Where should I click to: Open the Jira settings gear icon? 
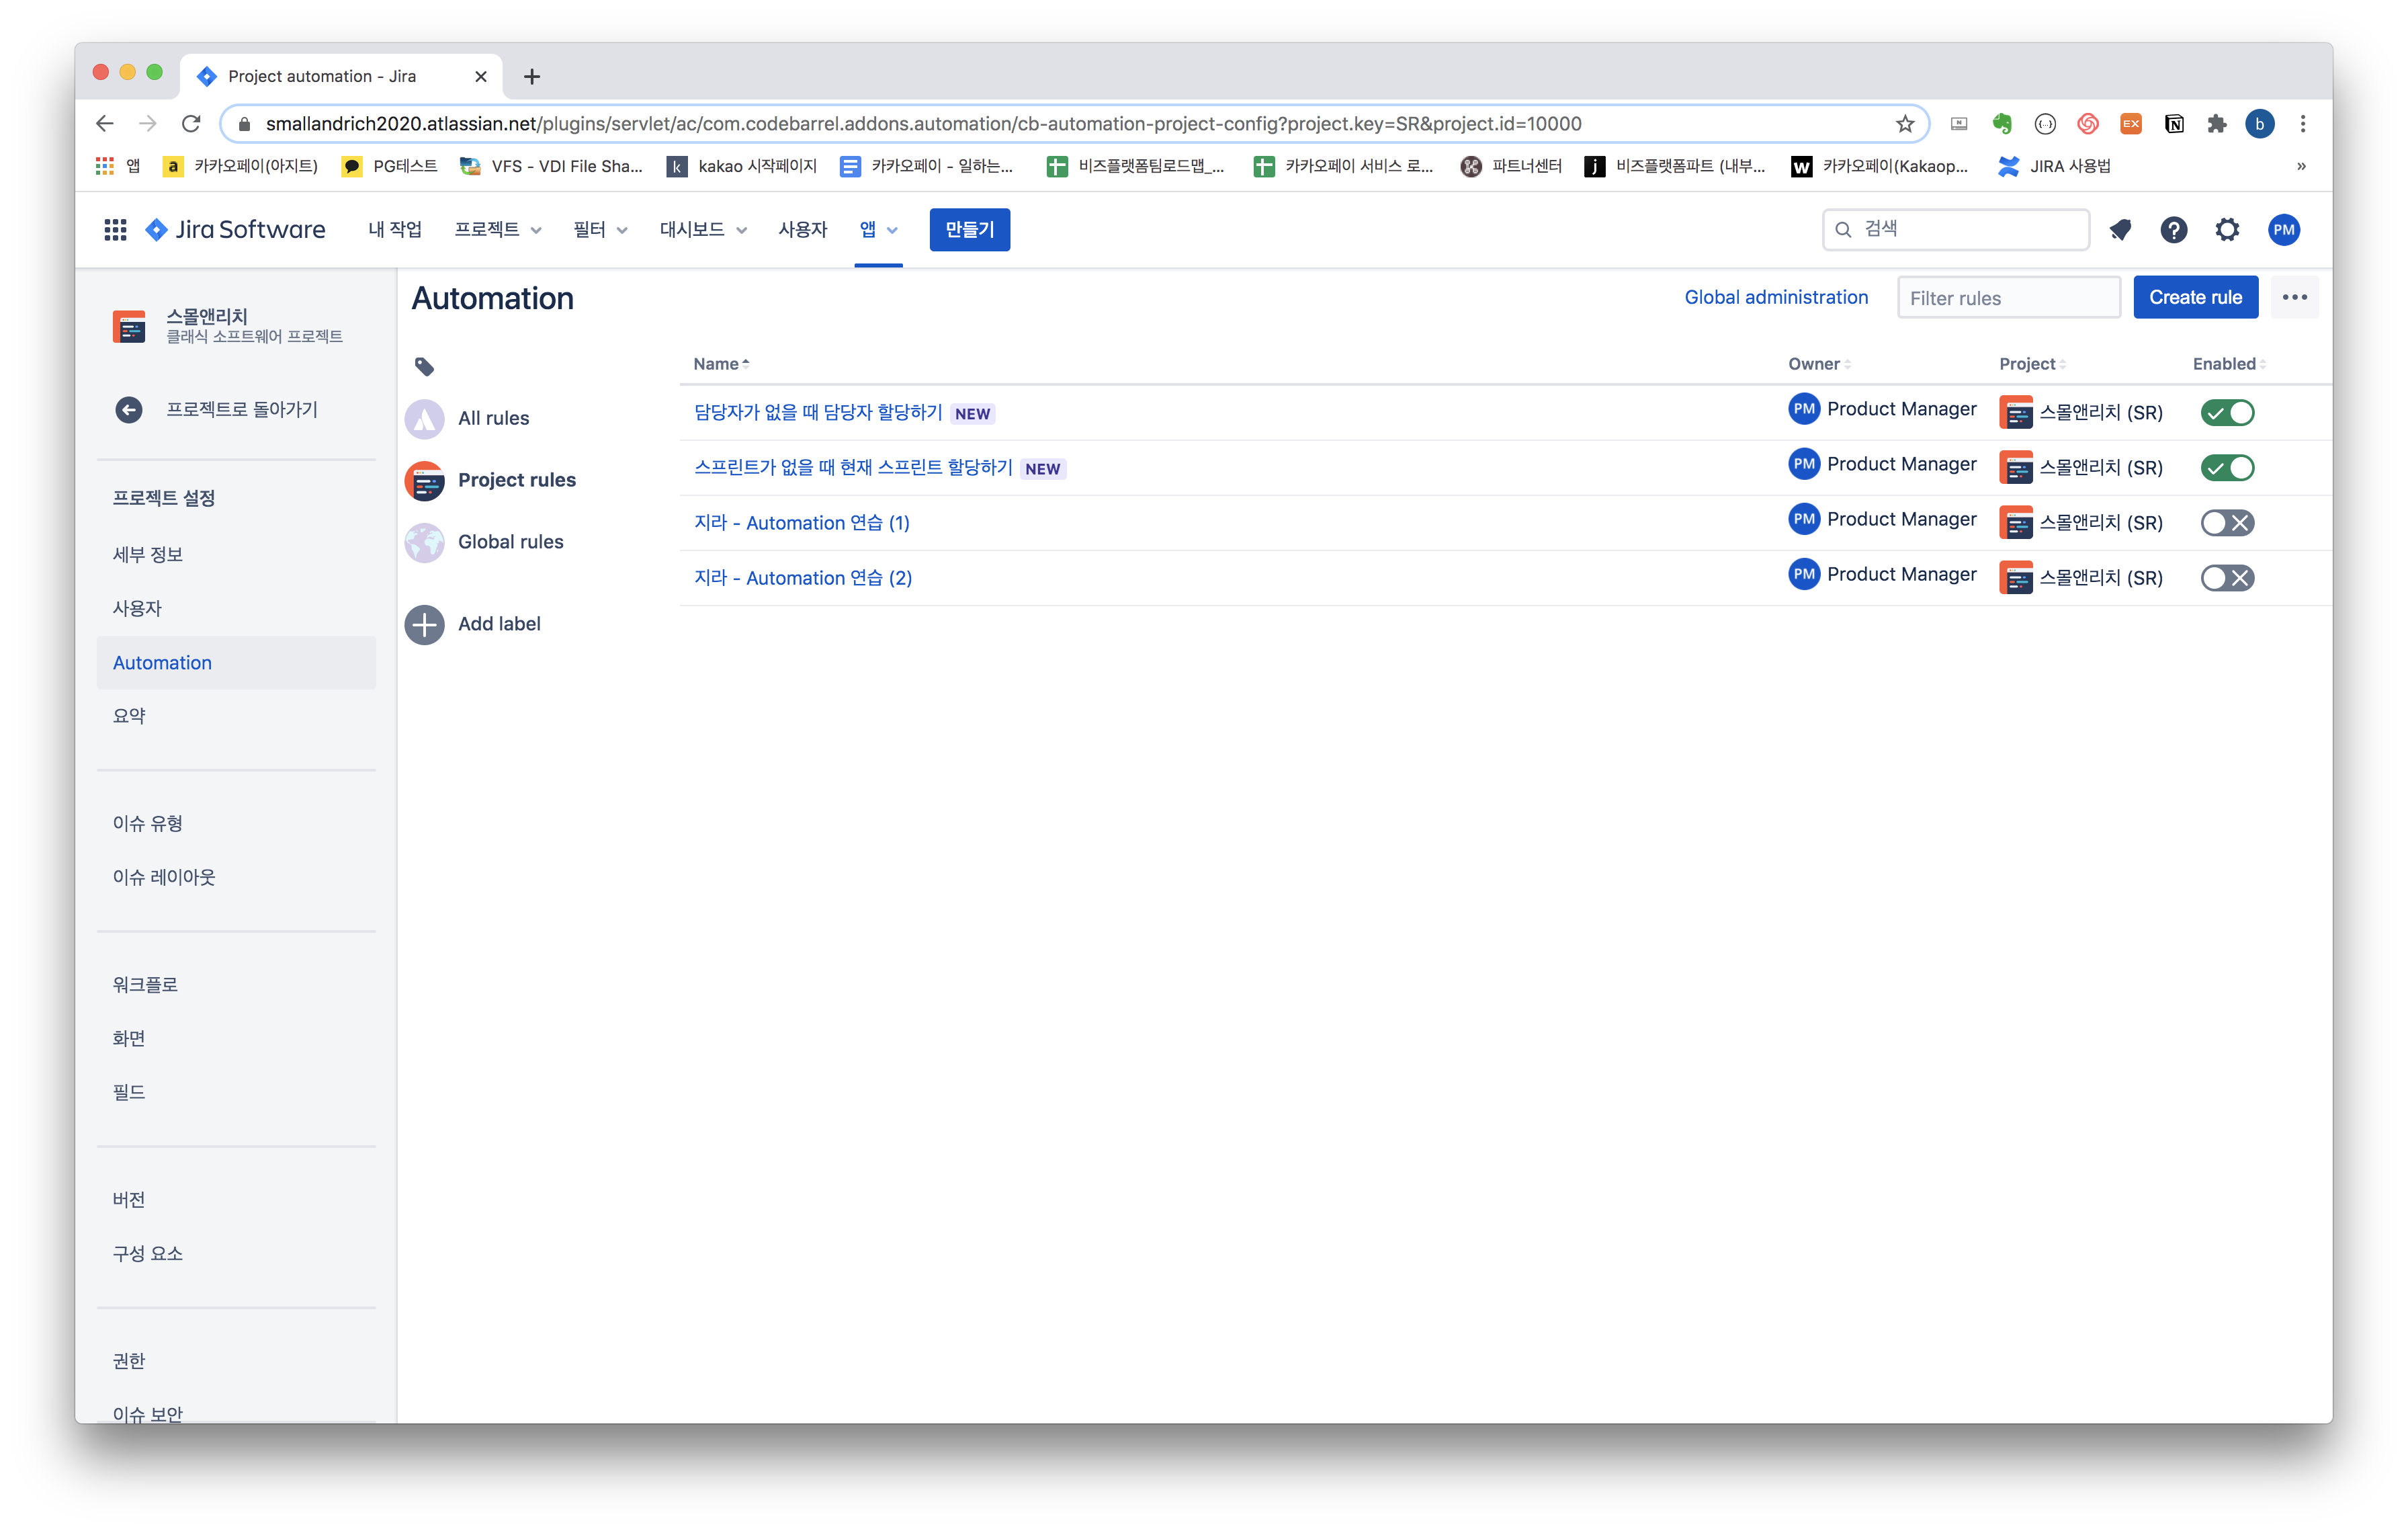pos(2227,230)
